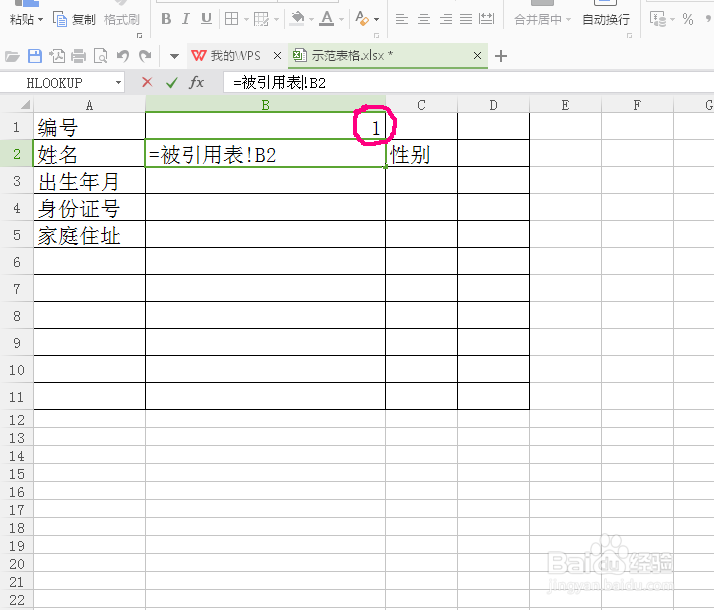Select the row 3 header
714x610 pixels.
click(x=17, y=181)
